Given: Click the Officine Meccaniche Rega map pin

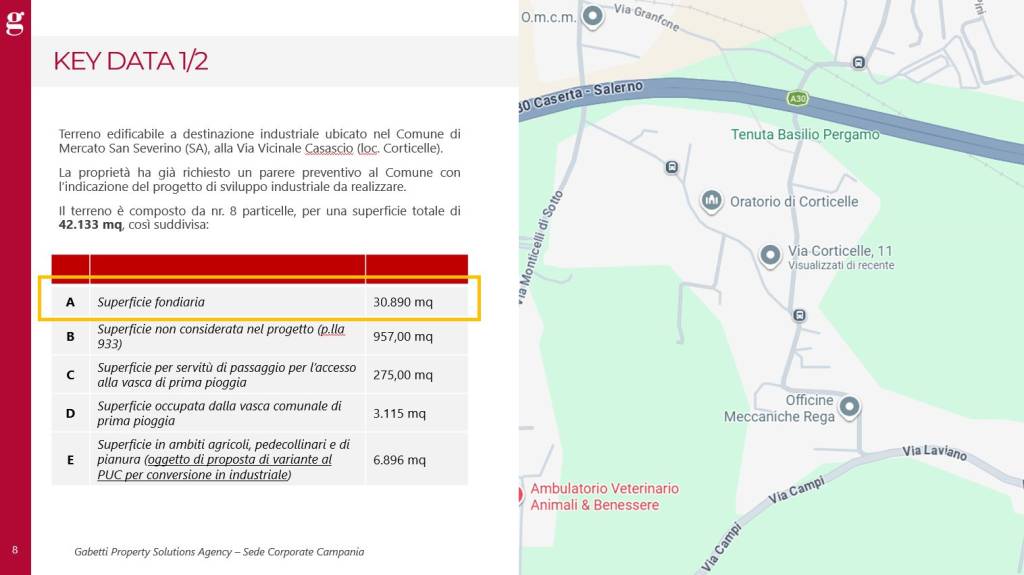Looking at the screenshot, I should coord(849,407).
